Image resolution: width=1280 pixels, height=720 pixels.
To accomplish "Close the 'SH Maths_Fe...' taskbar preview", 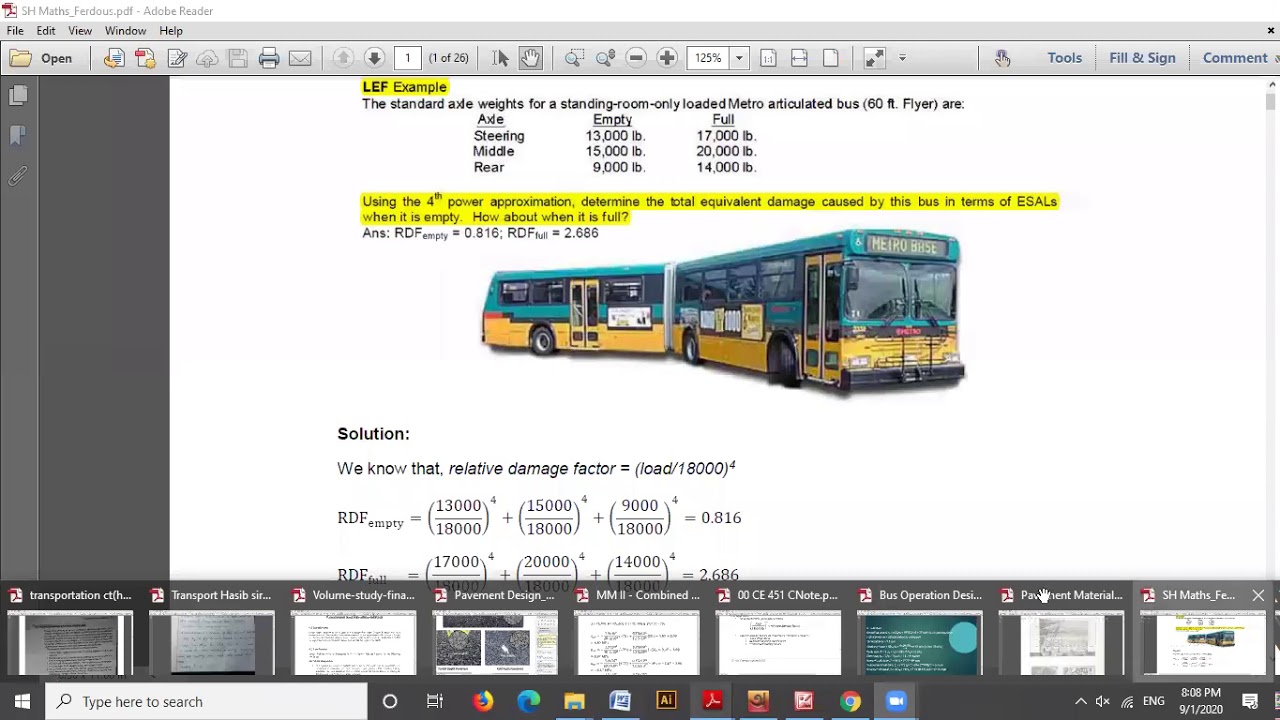I will point(1258,595).
